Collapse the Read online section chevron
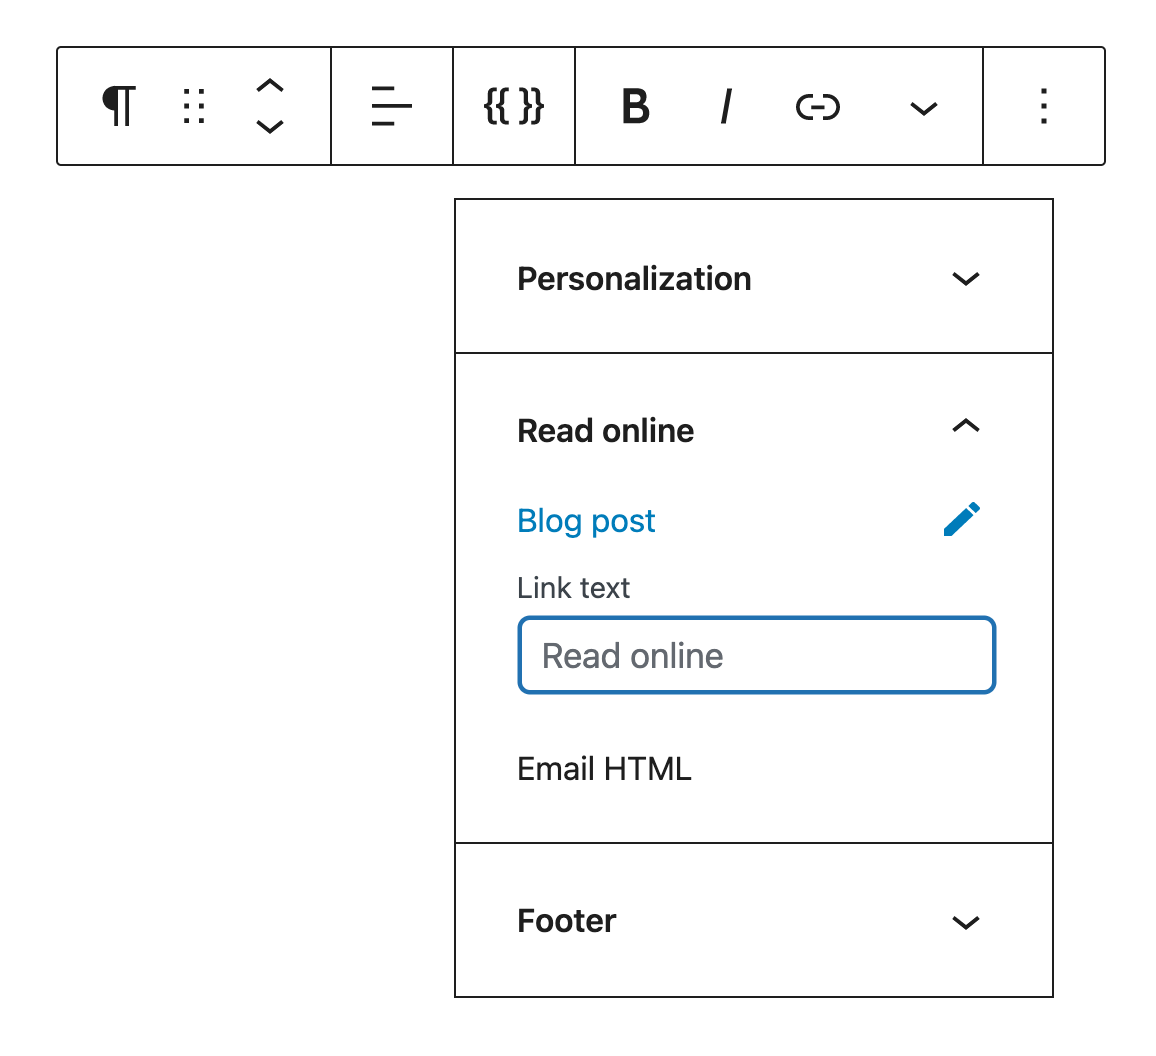 [966, 425]
